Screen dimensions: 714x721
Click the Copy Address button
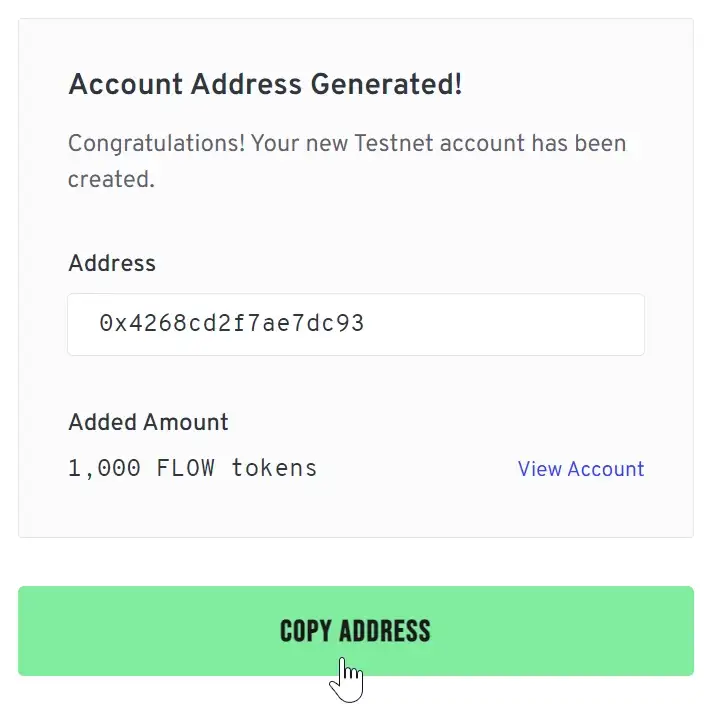[355, 631]
